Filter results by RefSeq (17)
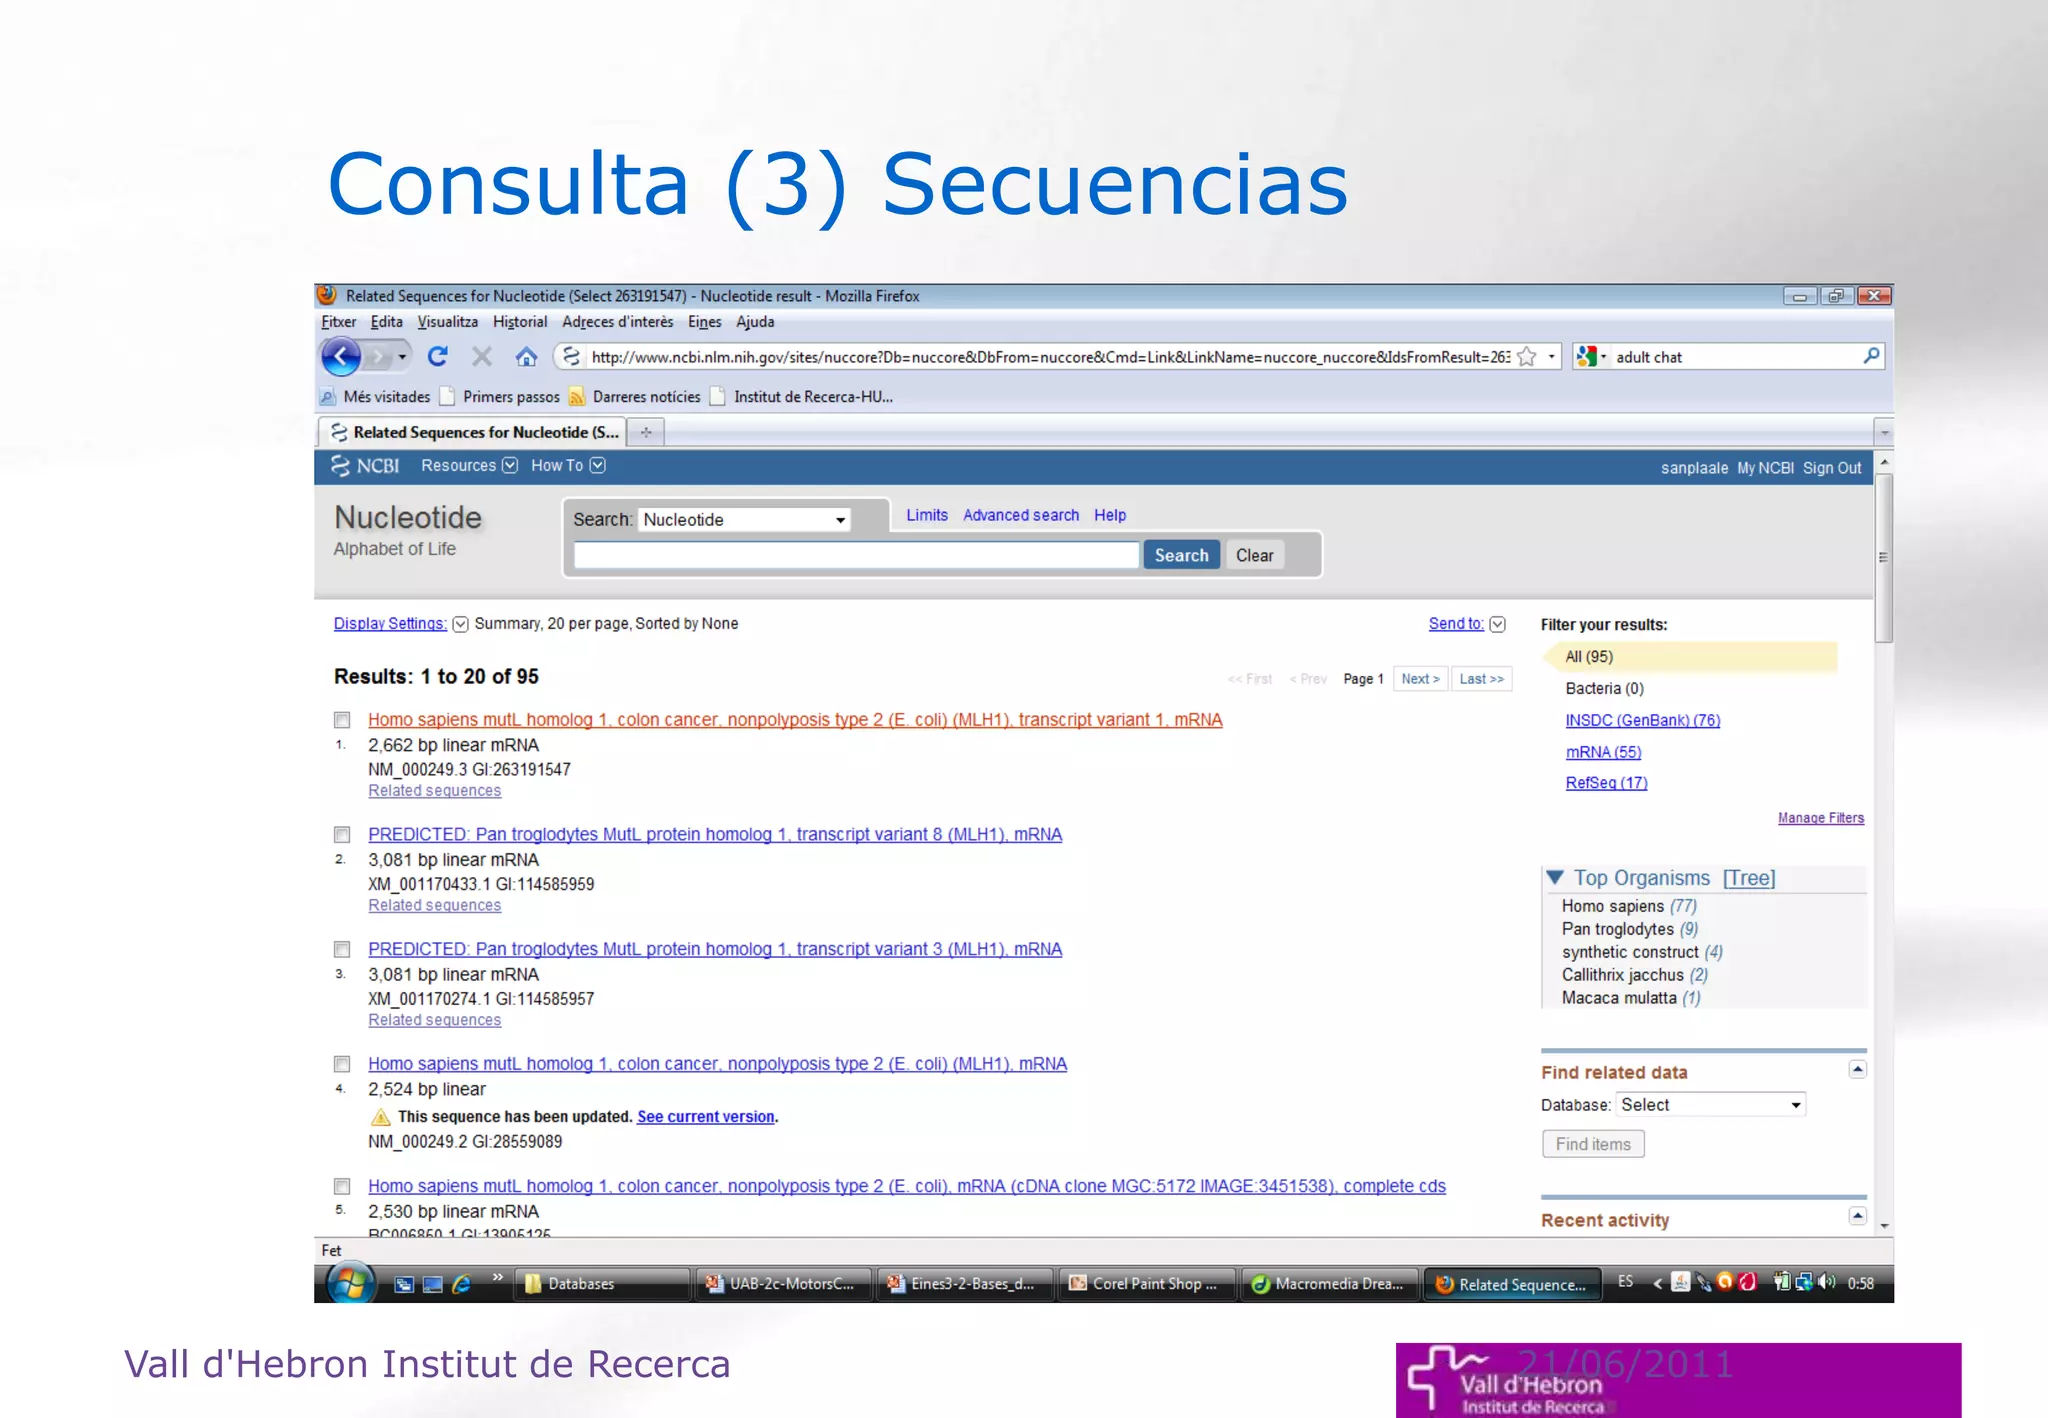The height and width of the screenshot is (1418, 2048). click(x=1606, y=783)
